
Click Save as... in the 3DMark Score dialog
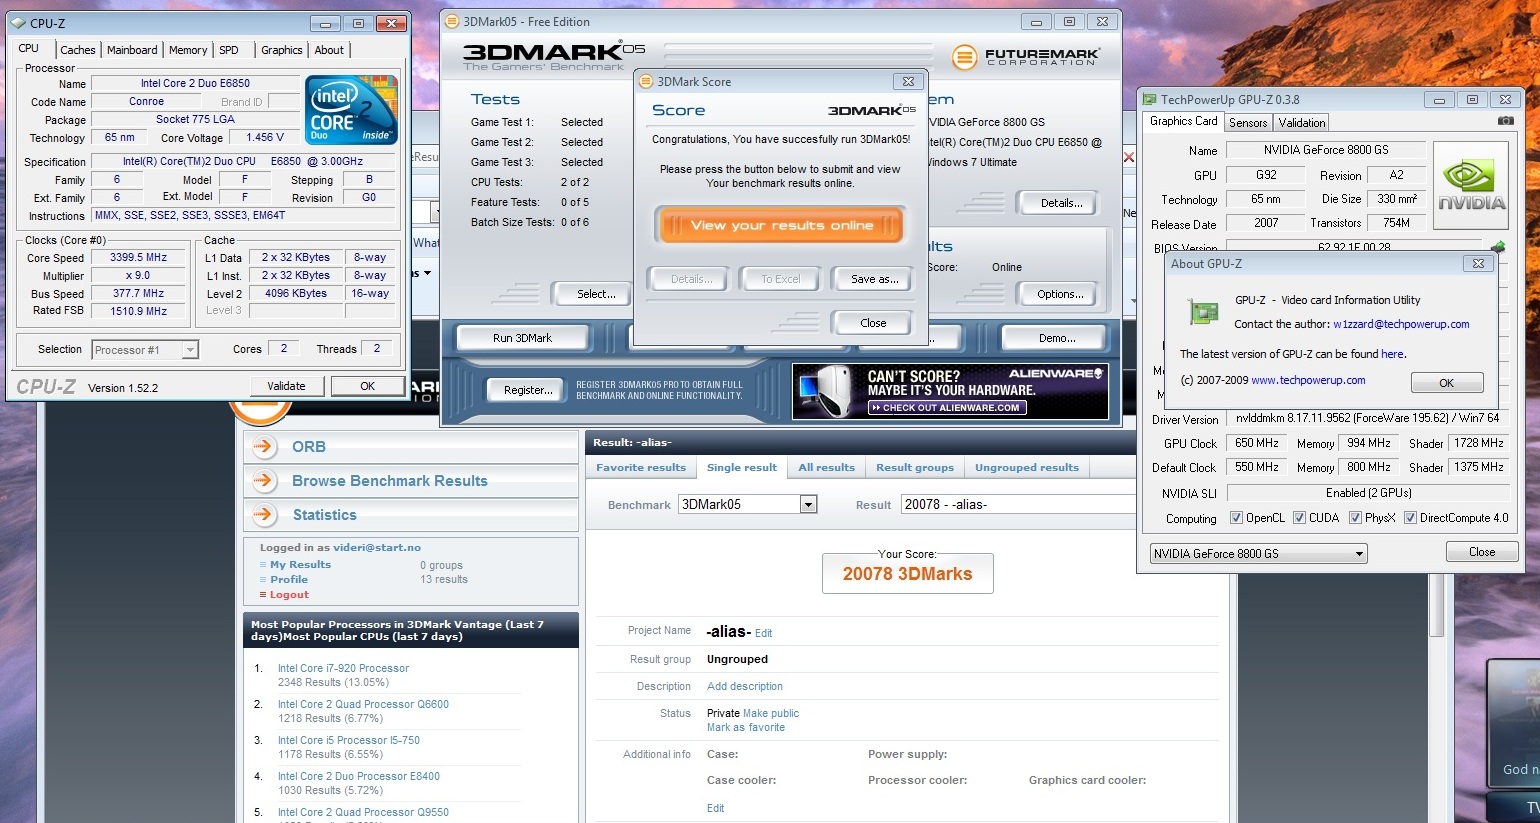pyautogui.click(x=875, y=279)
